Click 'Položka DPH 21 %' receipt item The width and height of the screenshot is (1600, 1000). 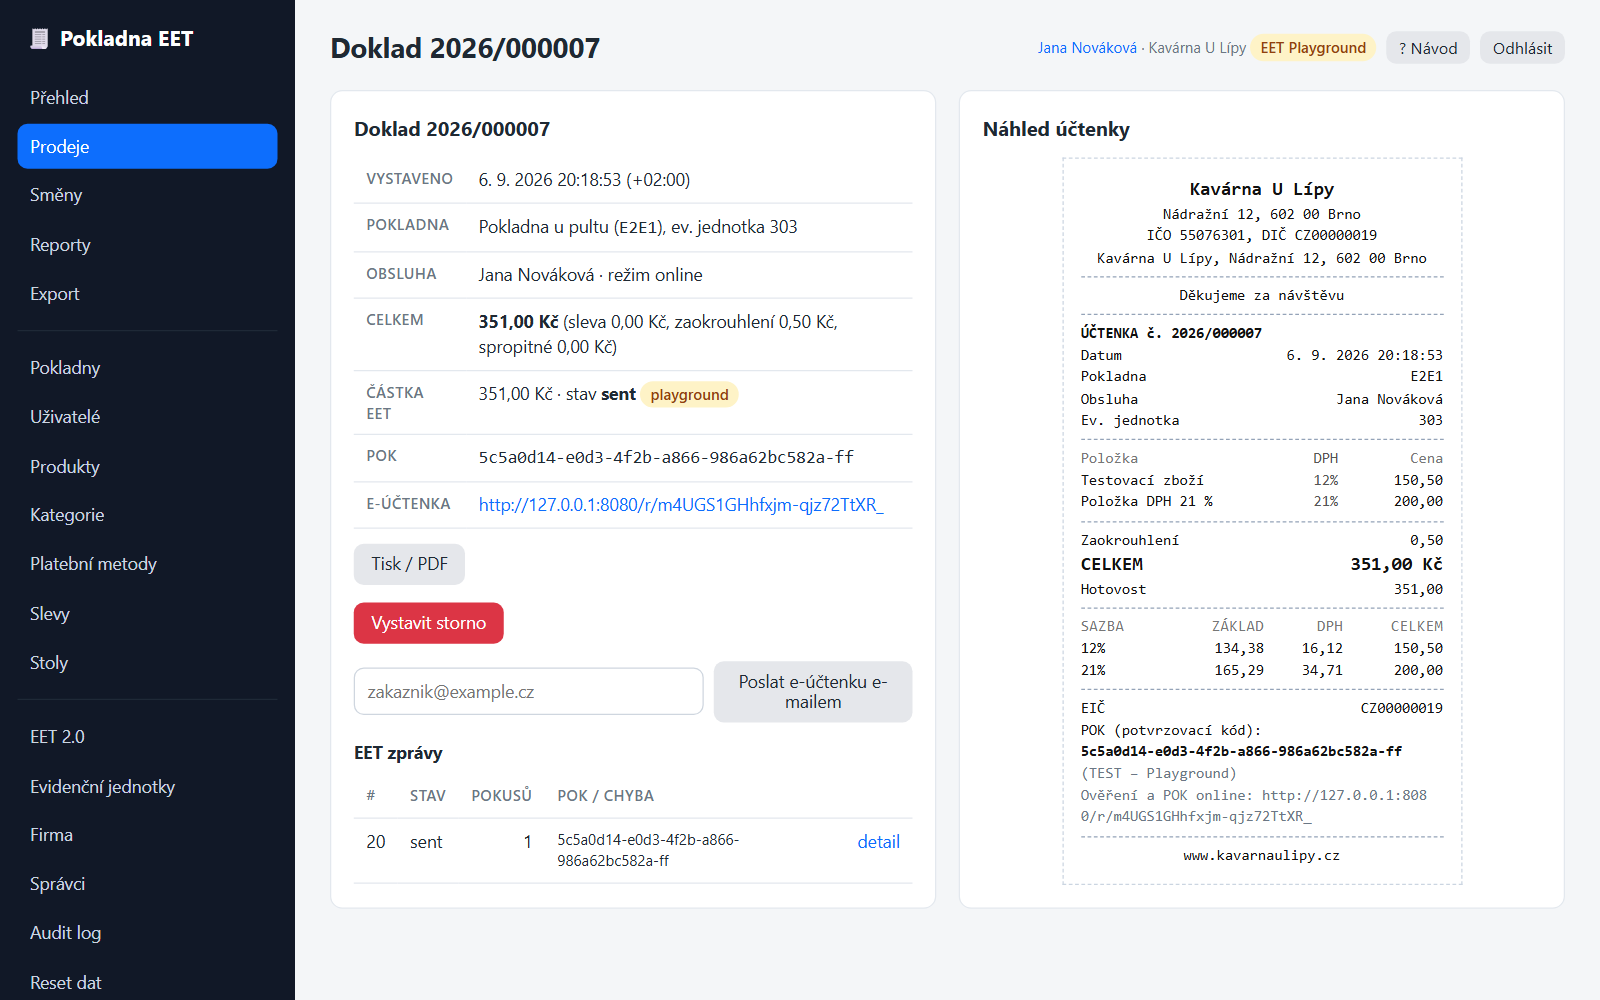(1146, 501)
